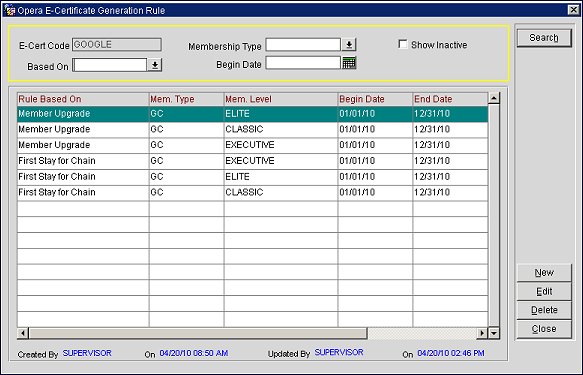Click Created By SUPERVISOR value
Screen dimensions: 583x375
tap(87, 353)
